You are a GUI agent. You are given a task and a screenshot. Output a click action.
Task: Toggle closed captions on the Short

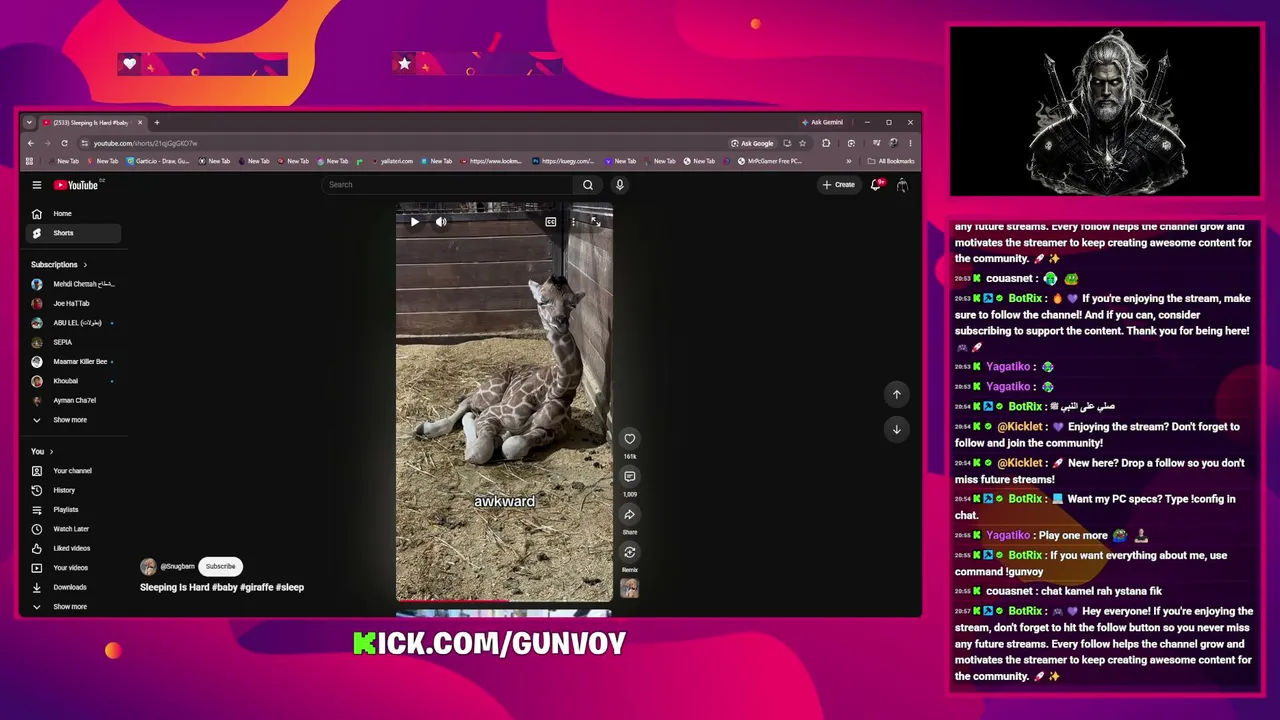click(x=551, y=222)
